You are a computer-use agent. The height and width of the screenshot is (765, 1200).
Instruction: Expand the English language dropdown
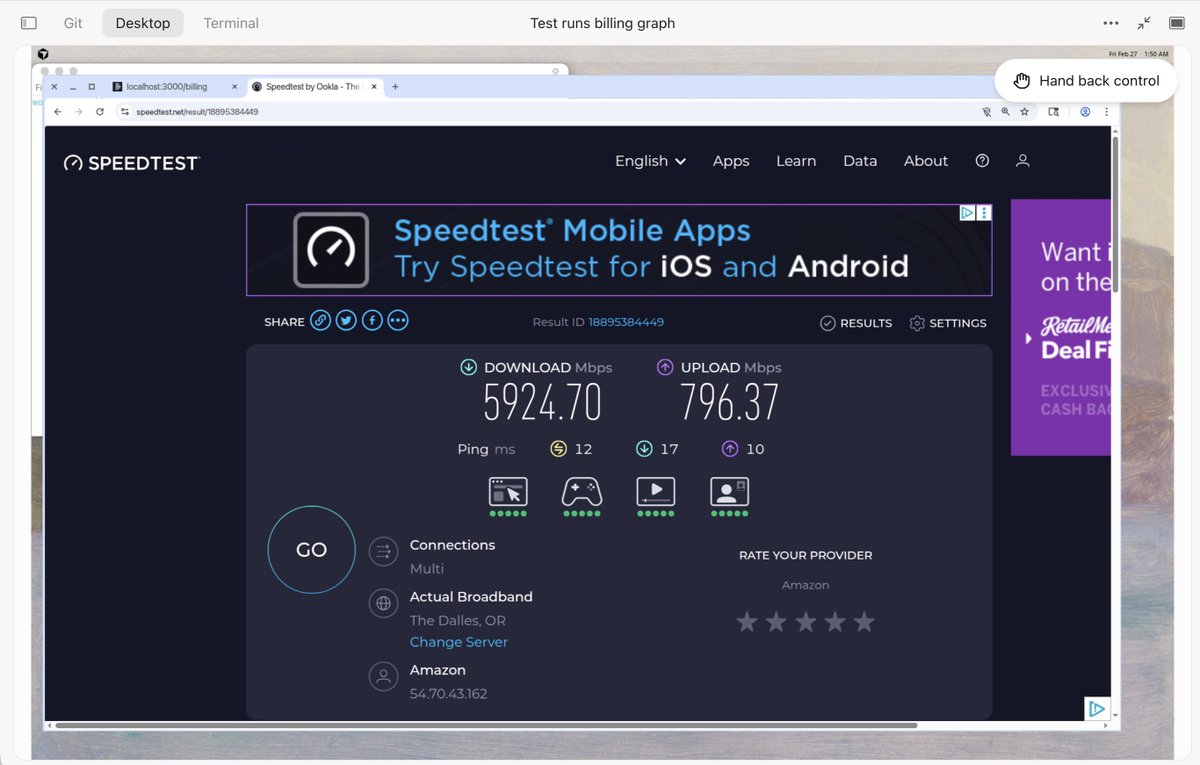[x=651, y=161]
